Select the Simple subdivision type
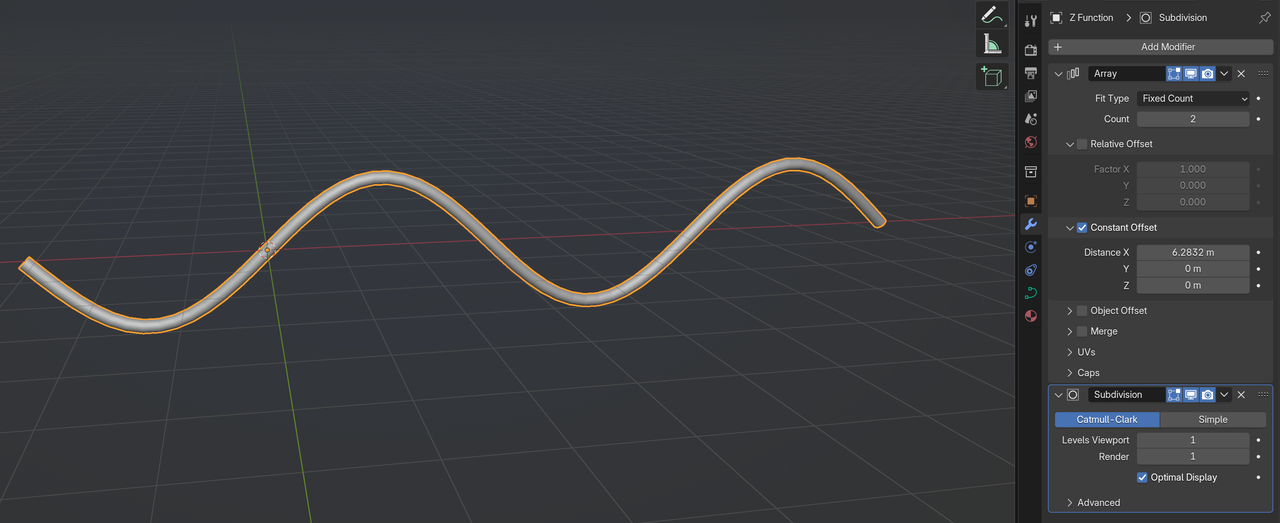This screenshot has height=523, width=1280. [x=1213, y=420]
